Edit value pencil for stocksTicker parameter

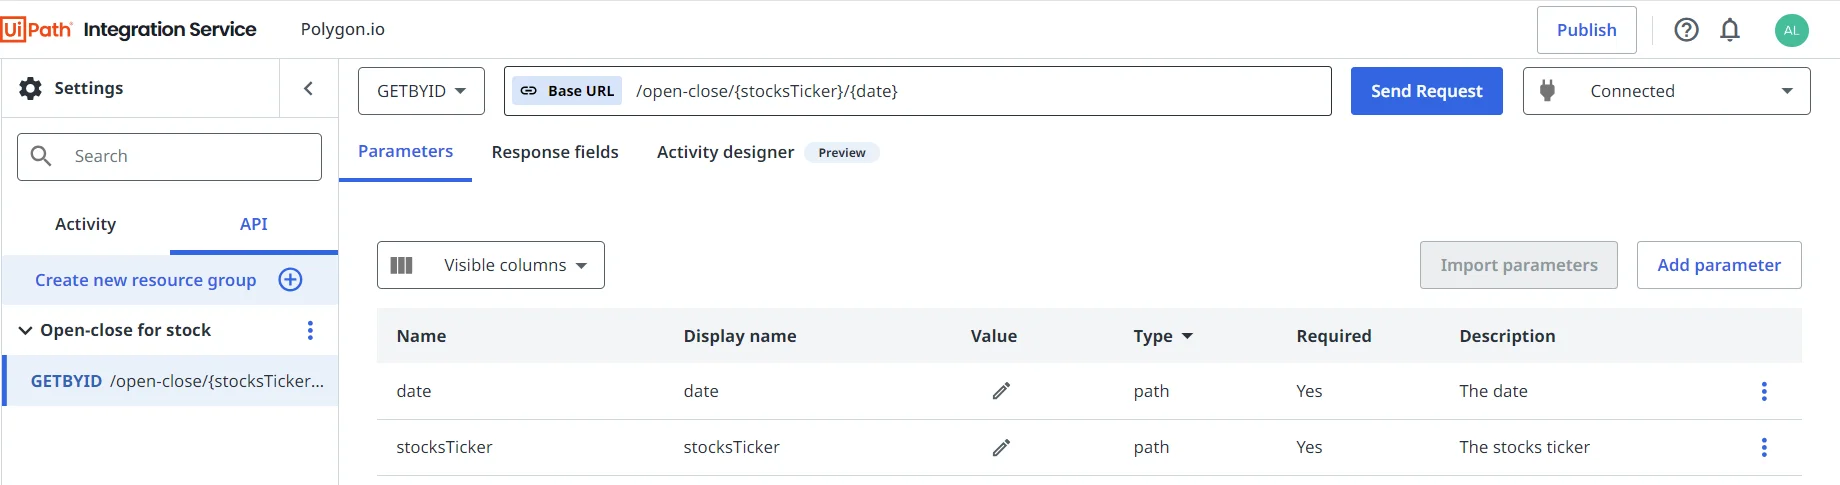1001,447
